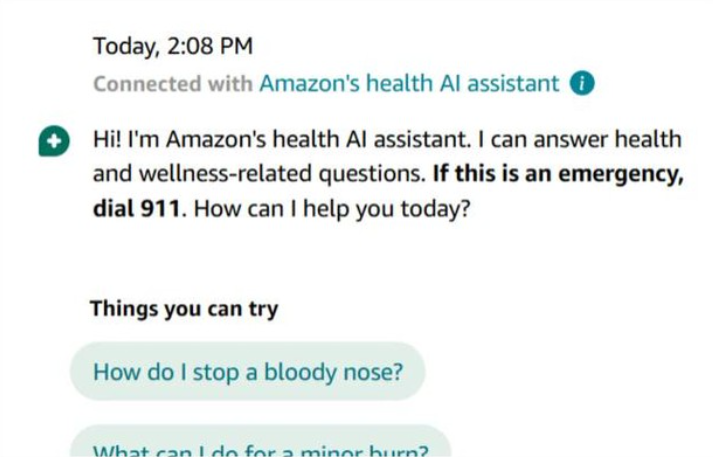
Task: Click the word "try" in the suggestions heading
Action: [x=262, y=309]
